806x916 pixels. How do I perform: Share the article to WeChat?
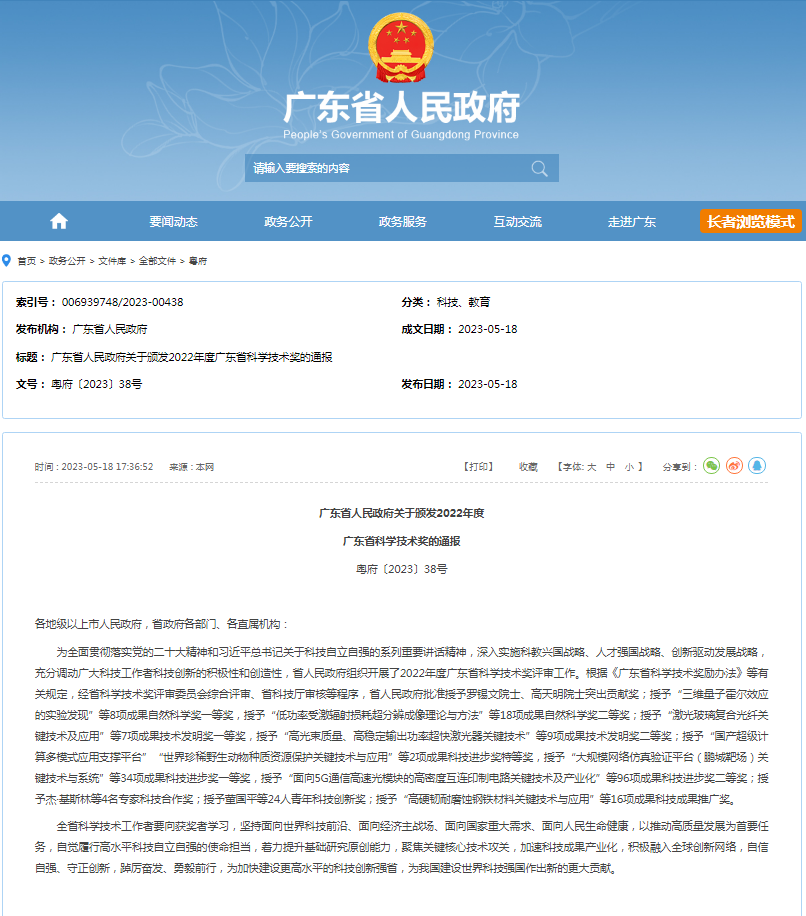(x=711, y=466)
